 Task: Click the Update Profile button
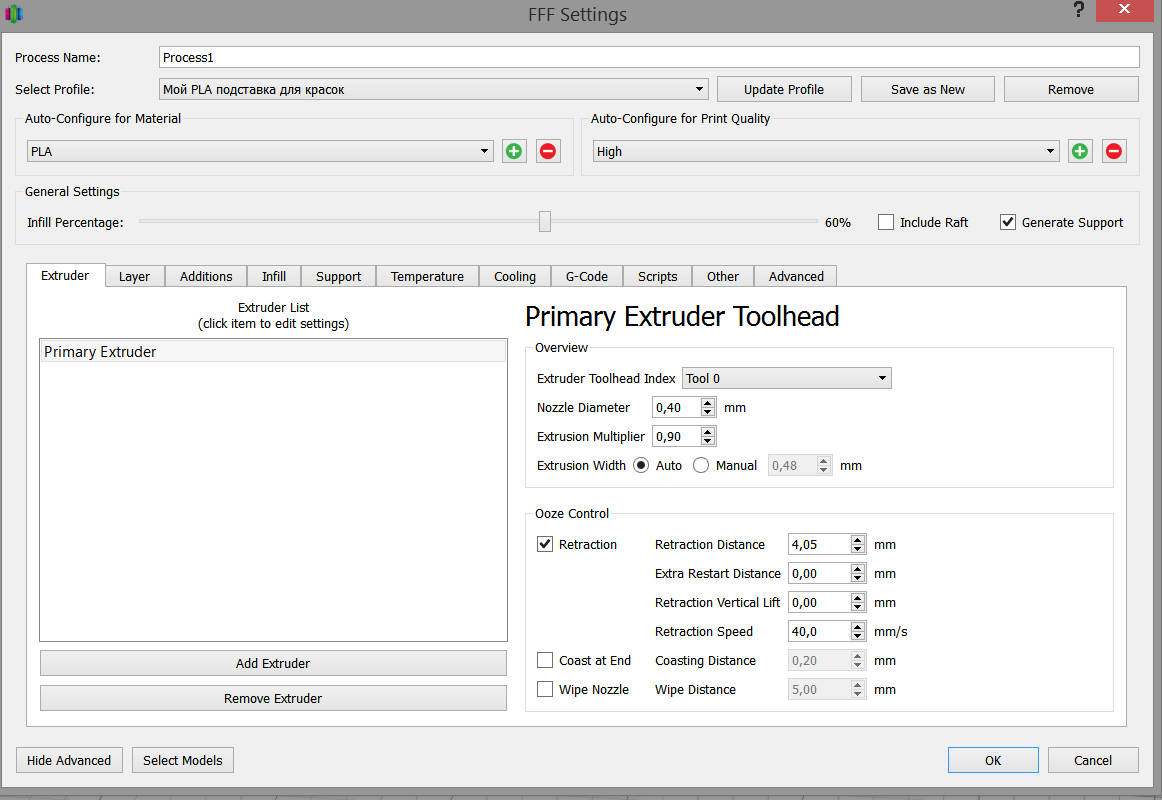pyautogui.click(x=784, y=90)
